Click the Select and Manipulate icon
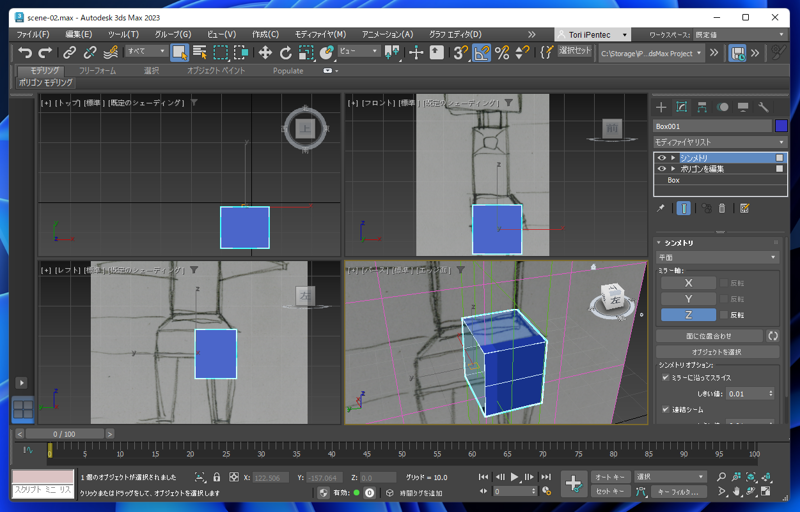 (416, 52)
